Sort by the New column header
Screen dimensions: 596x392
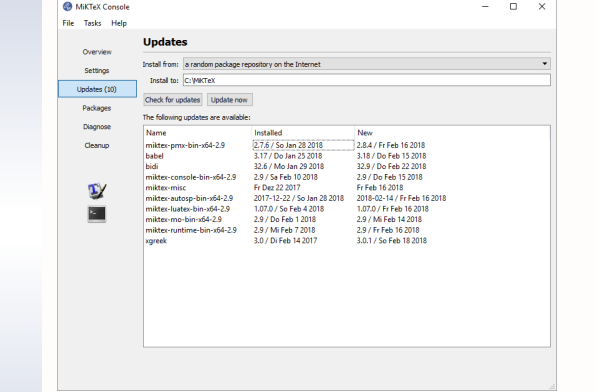point(452,133)
